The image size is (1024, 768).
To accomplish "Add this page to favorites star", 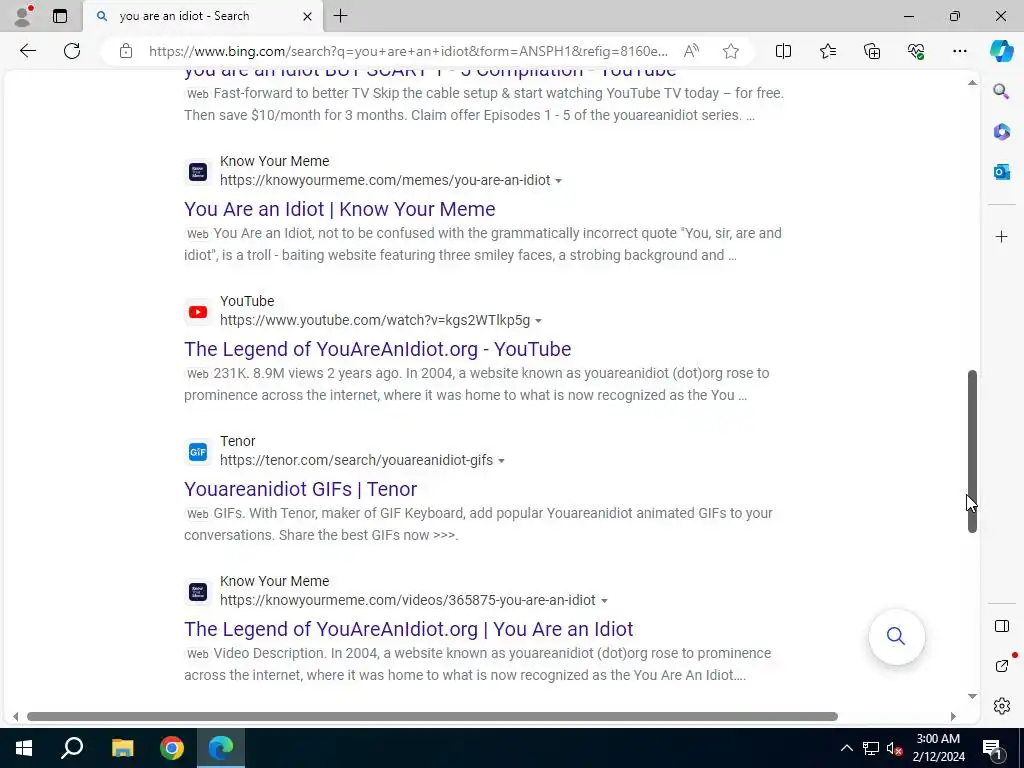I will pos(731,51).
